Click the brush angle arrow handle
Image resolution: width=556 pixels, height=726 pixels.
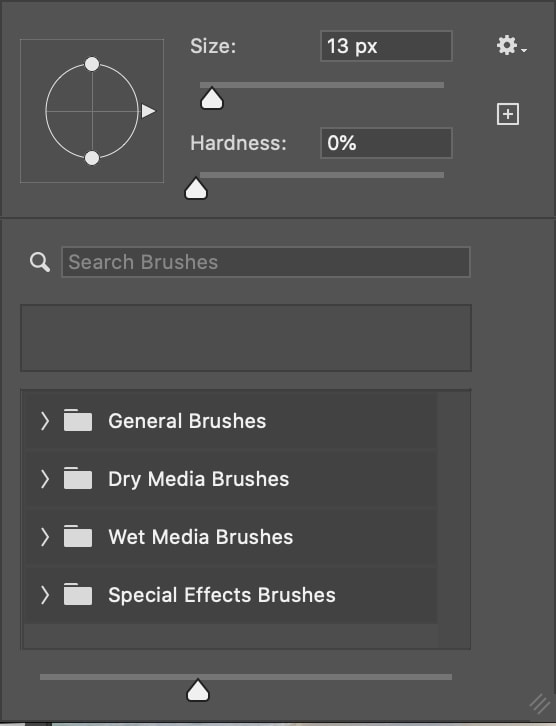148,111
